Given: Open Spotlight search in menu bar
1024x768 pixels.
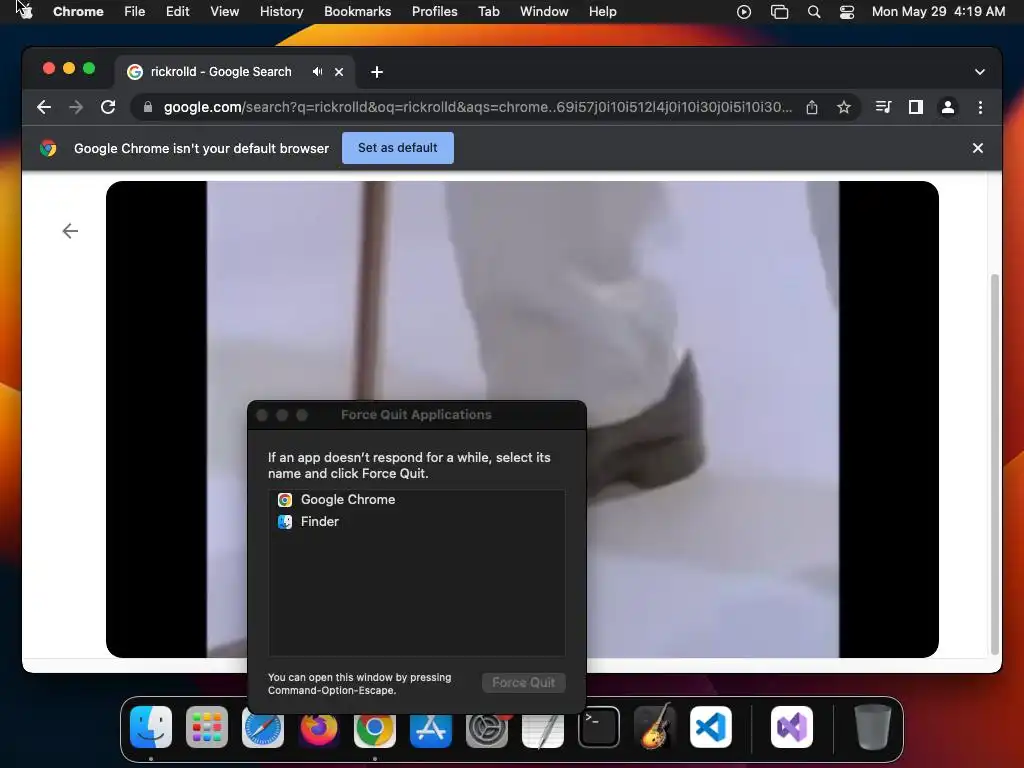Looking at the screenshot, I should pyautogui.click(x=814, y=12).
